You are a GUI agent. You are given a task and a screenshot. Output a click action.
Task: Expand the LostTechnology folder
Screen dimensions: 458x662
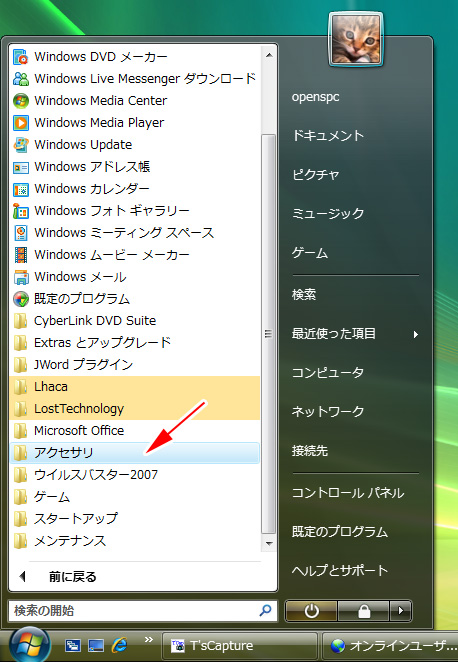coord(134,409)
